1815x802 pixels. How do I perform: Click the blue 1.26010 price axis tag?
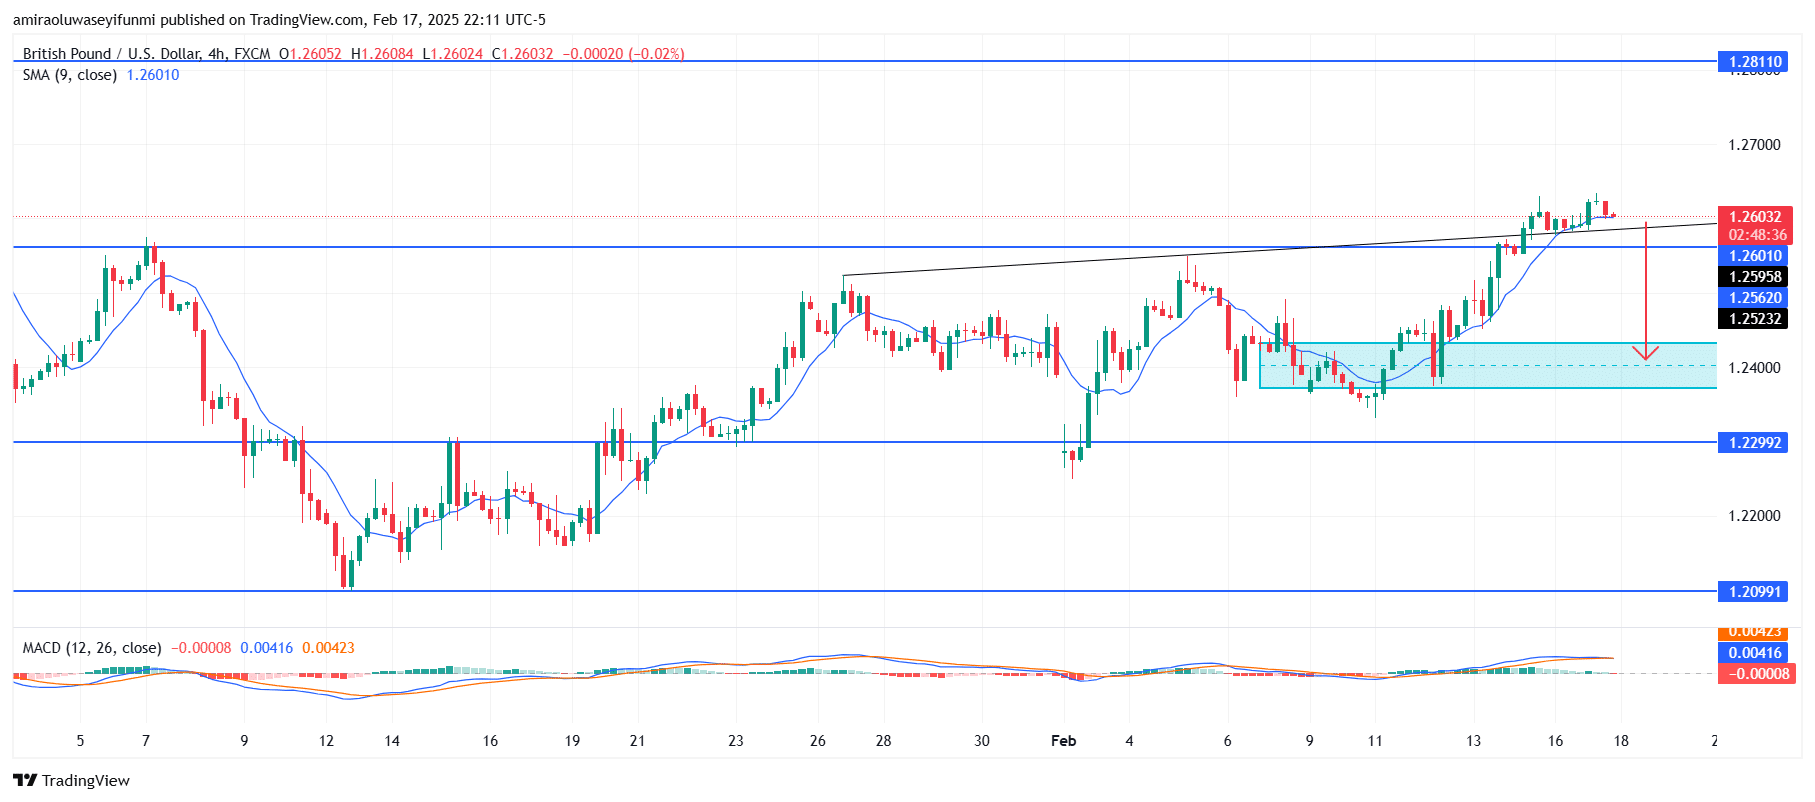tap(1755, 256)
